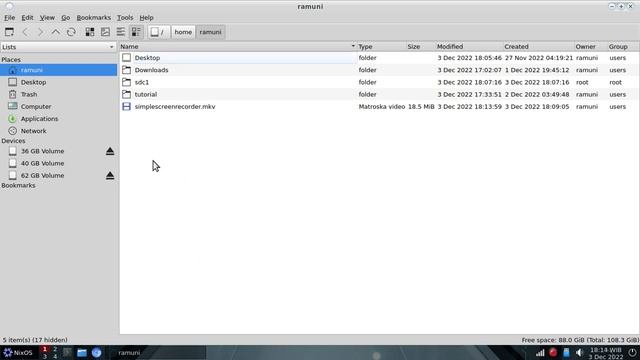
Task: Go back to previous folder
Action: [x=25, y=32]
